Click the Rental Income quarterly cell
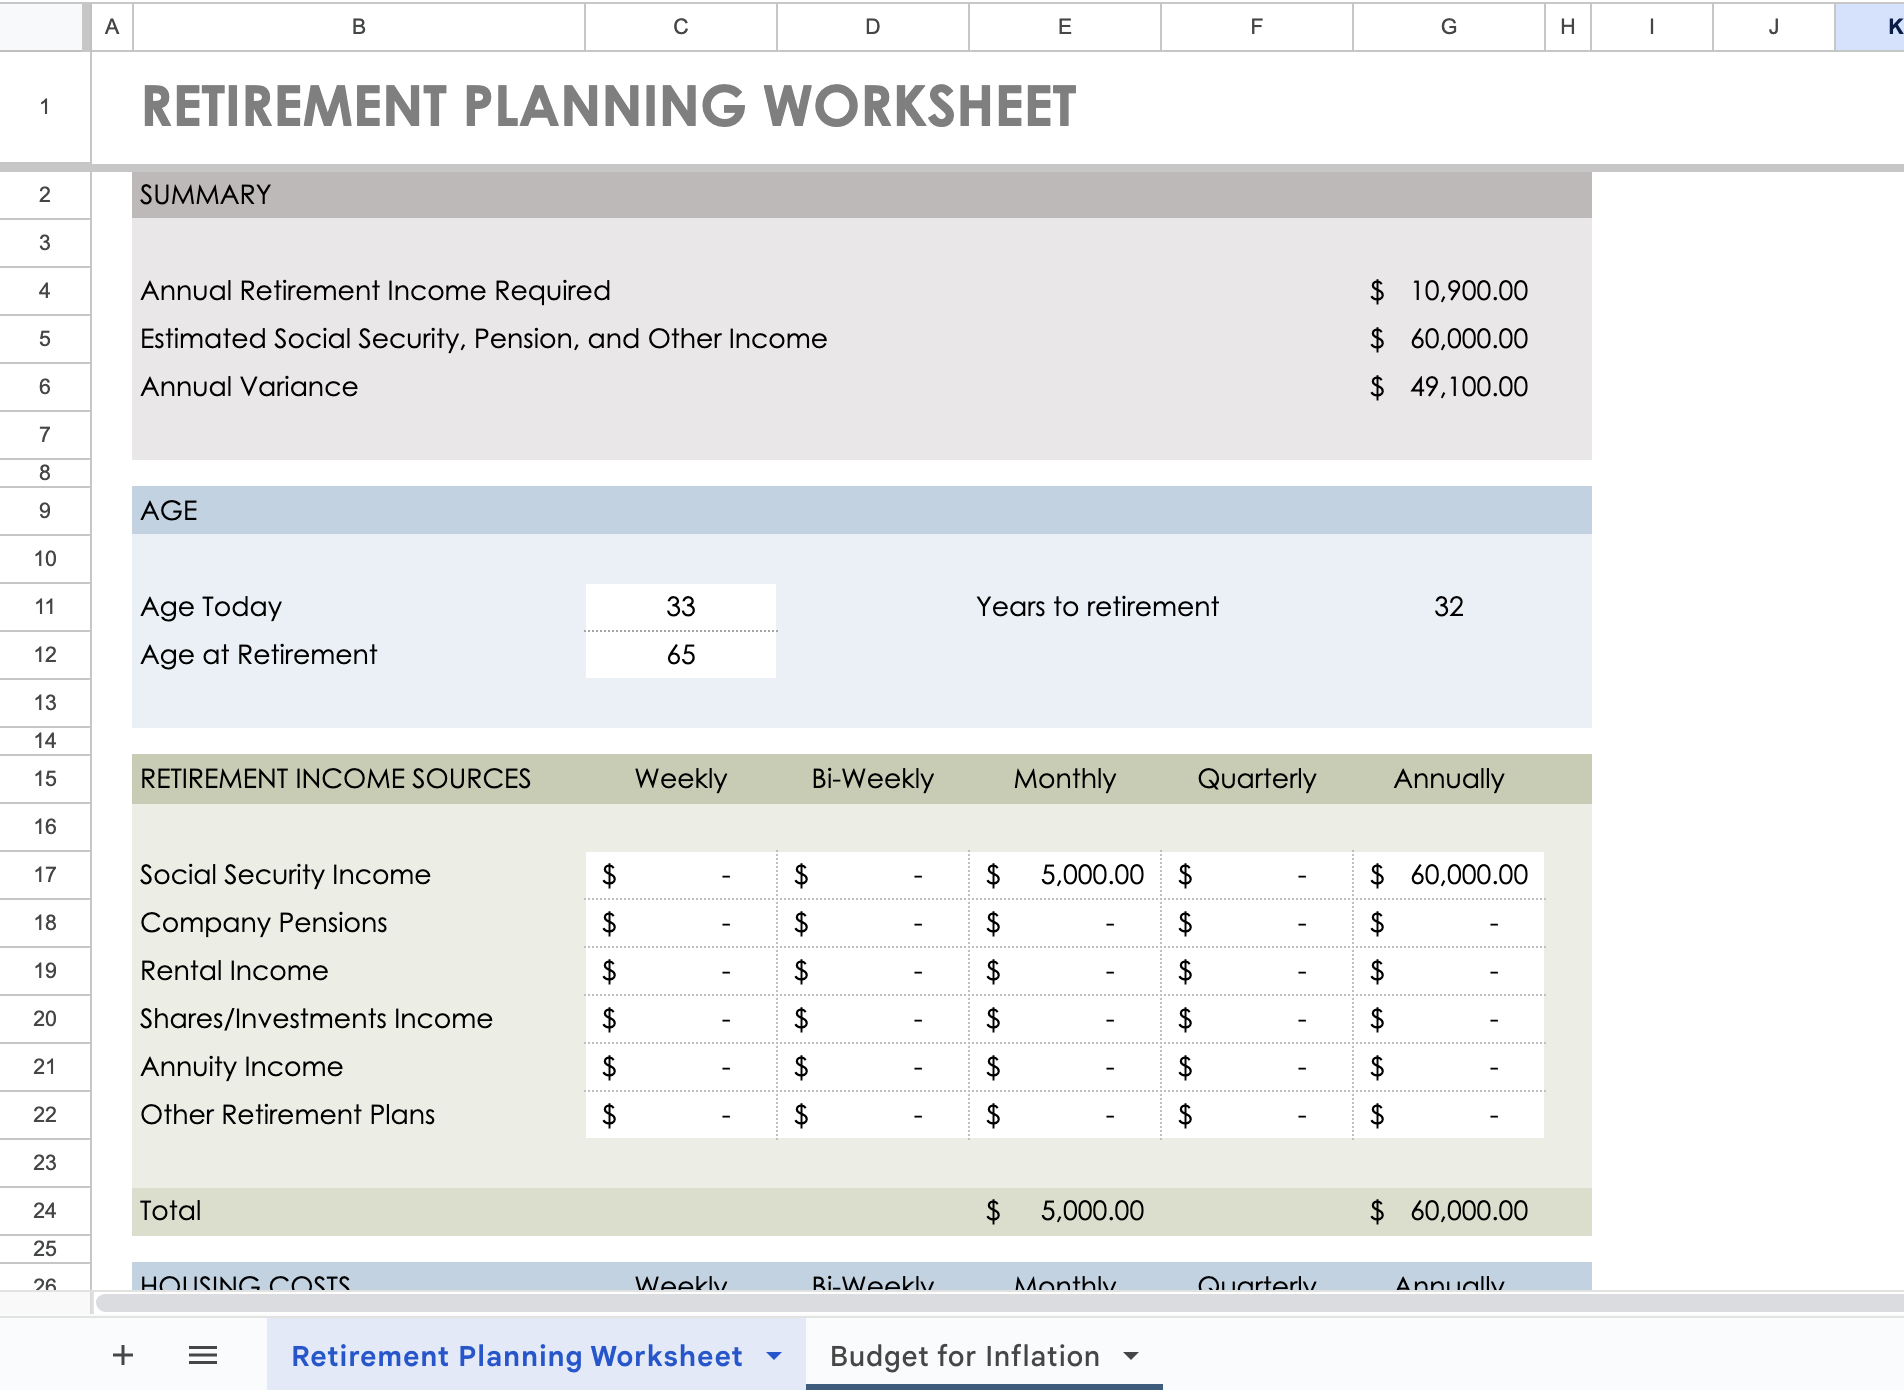The width and height of the screenshot is (1904, 1390). pyautogui.click(x=1256, y=971)
